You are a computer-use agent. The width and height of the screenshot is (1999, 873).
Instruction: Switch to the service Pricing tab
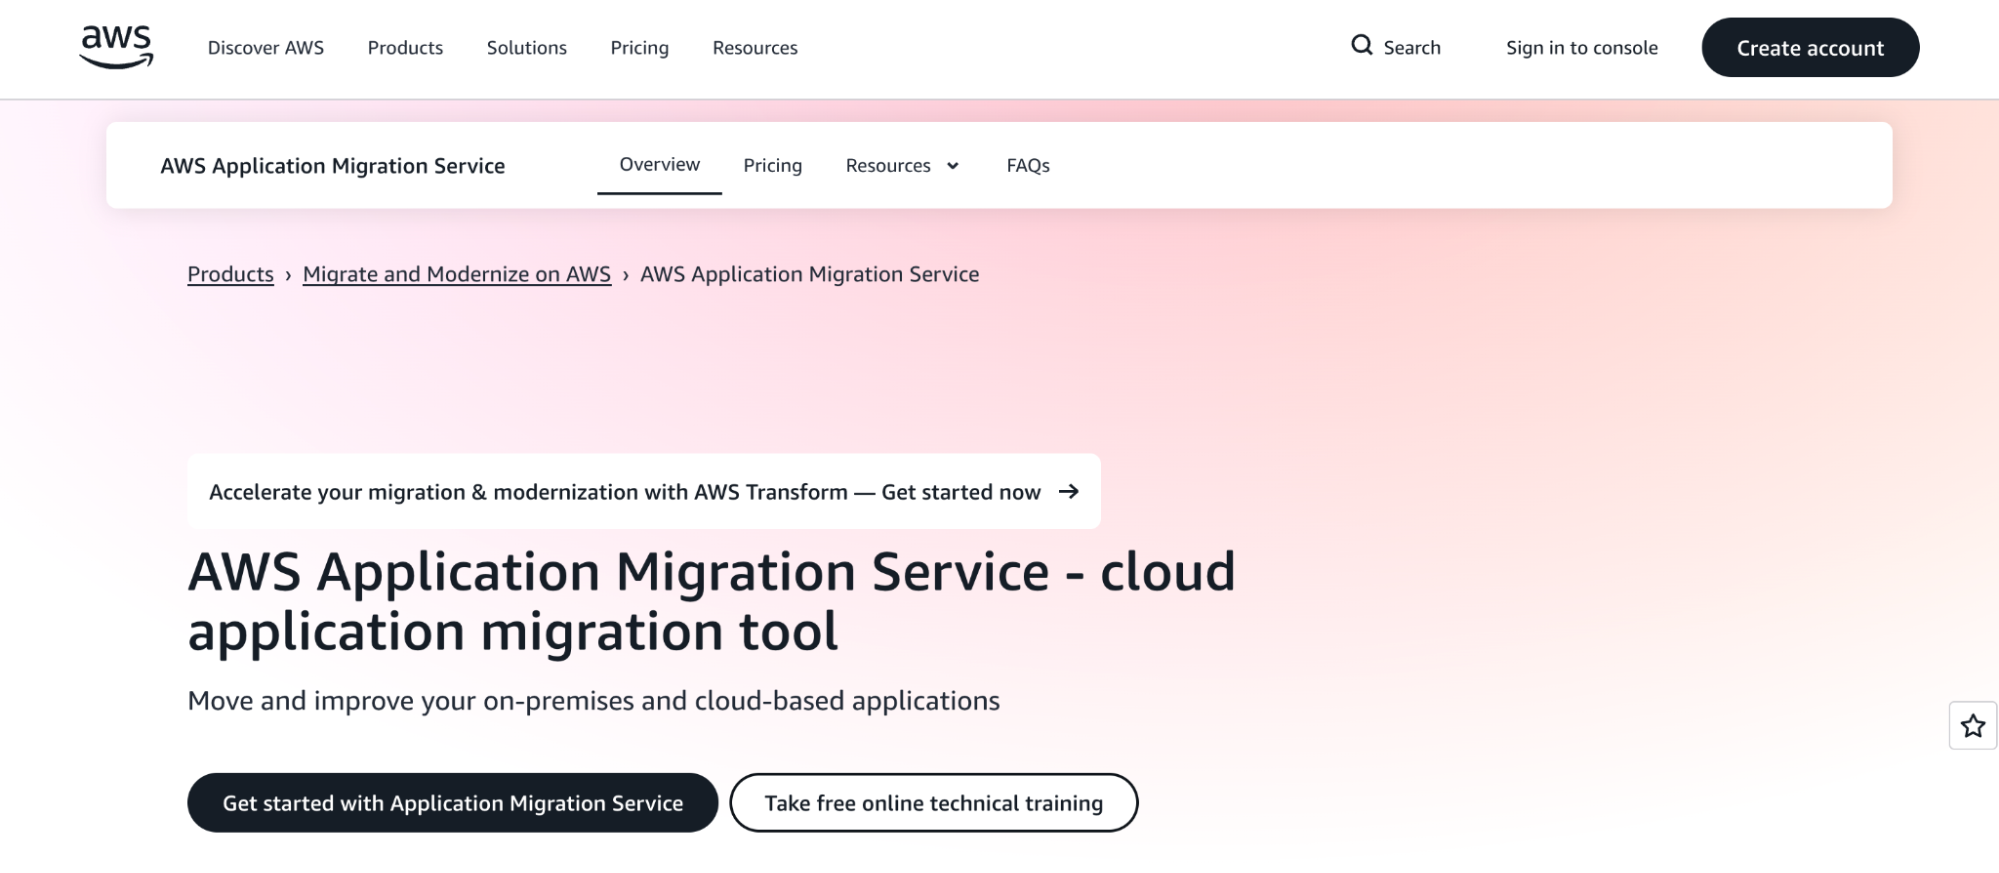772,166
